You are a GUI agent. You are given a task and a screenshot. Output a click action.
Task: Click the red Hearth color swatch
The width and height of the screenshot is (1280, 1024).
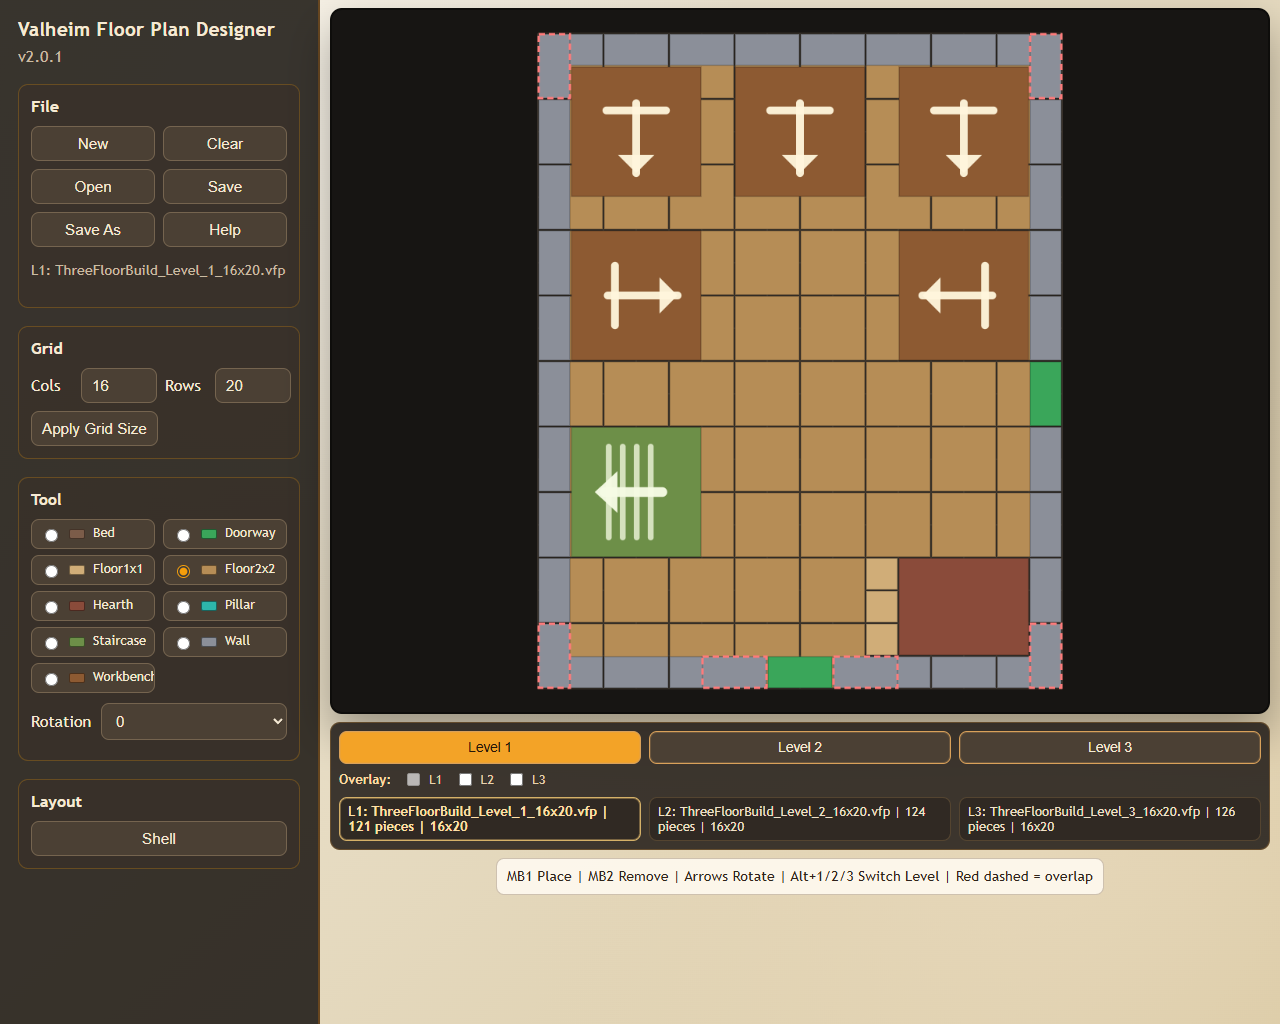(x=77, y=606)
